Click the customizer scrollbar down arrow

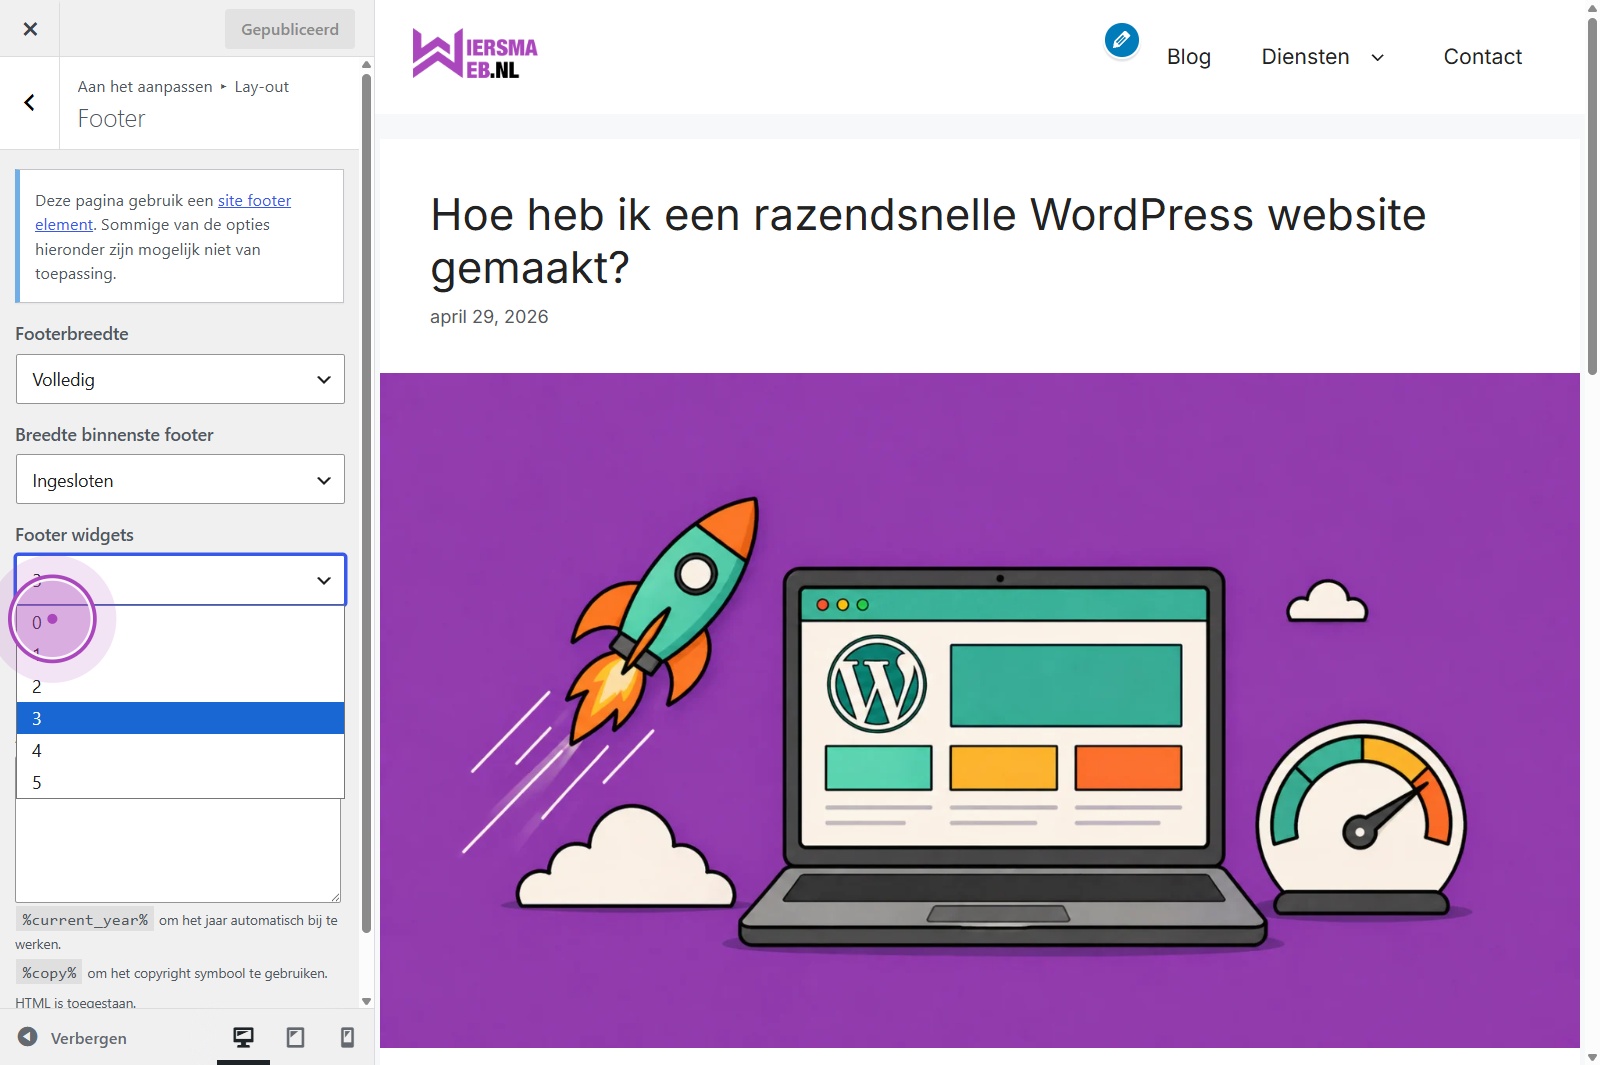pos(366,1001)
